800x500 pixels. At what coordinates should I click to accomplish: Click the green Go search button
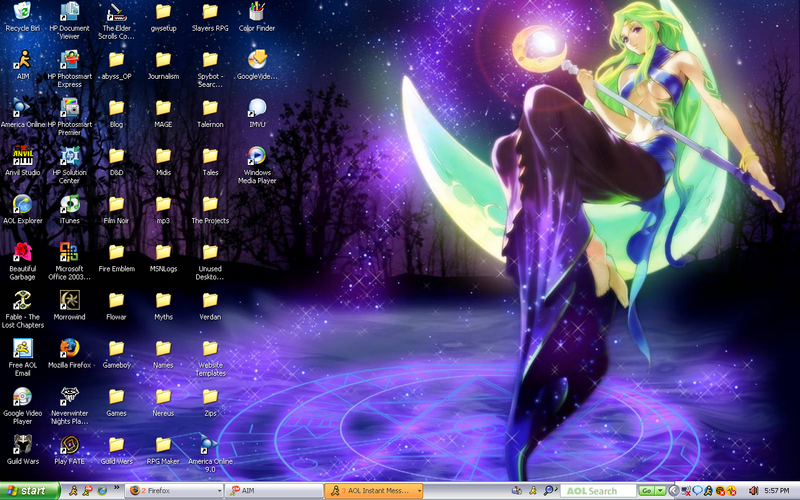647,491
